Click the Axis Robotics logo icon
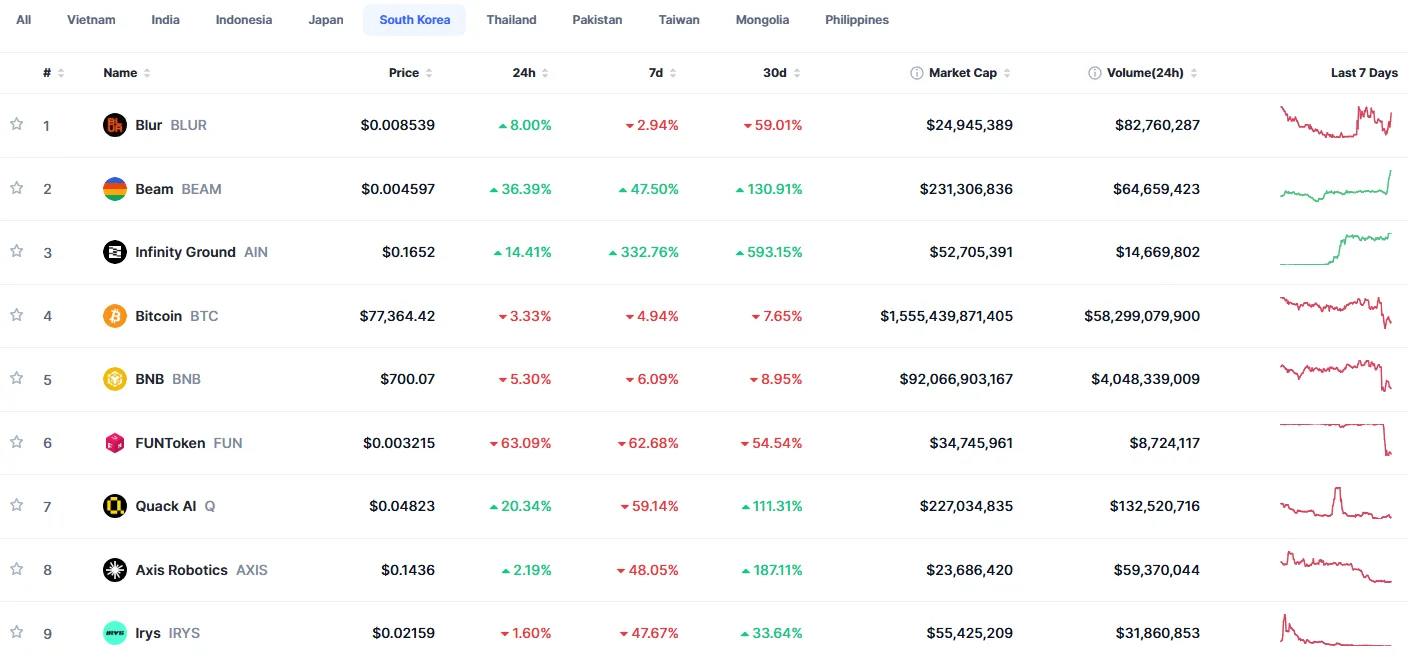Viewport: 1408px width, 660px height. [x=115, y=570]
